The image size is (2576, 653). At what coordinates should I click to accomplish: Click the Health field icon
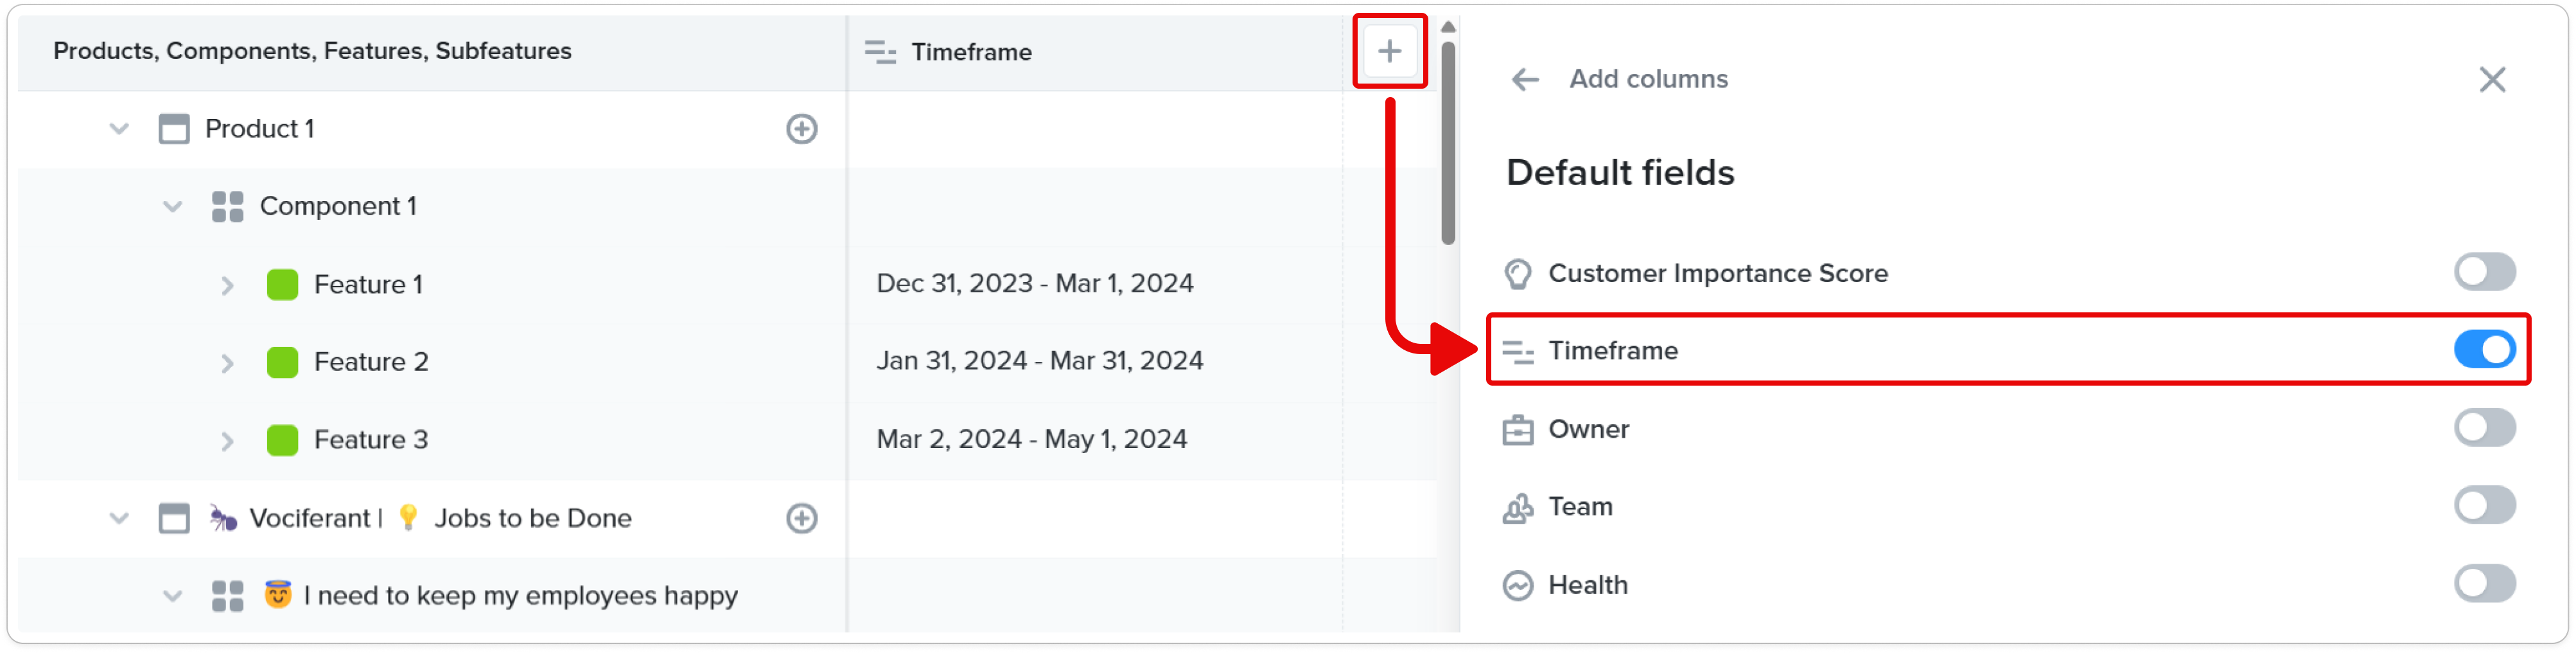pyautogui.click(x=1517, y=585)
